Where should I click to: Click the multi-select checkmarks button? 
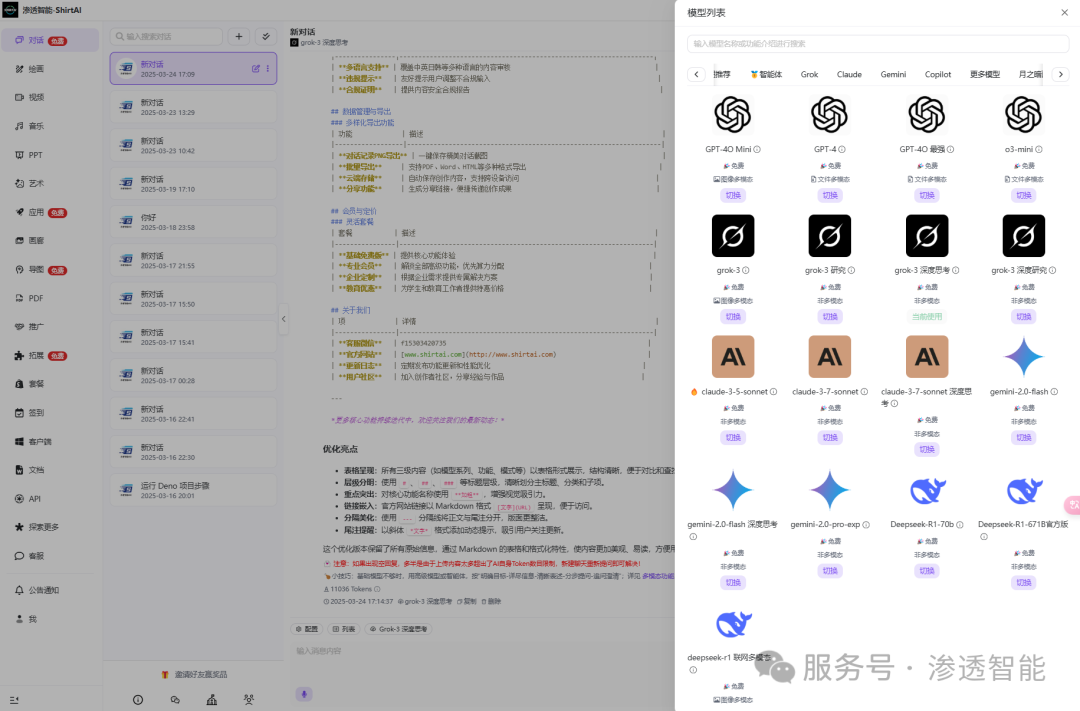pyautogui.click(x=266, y=37)
